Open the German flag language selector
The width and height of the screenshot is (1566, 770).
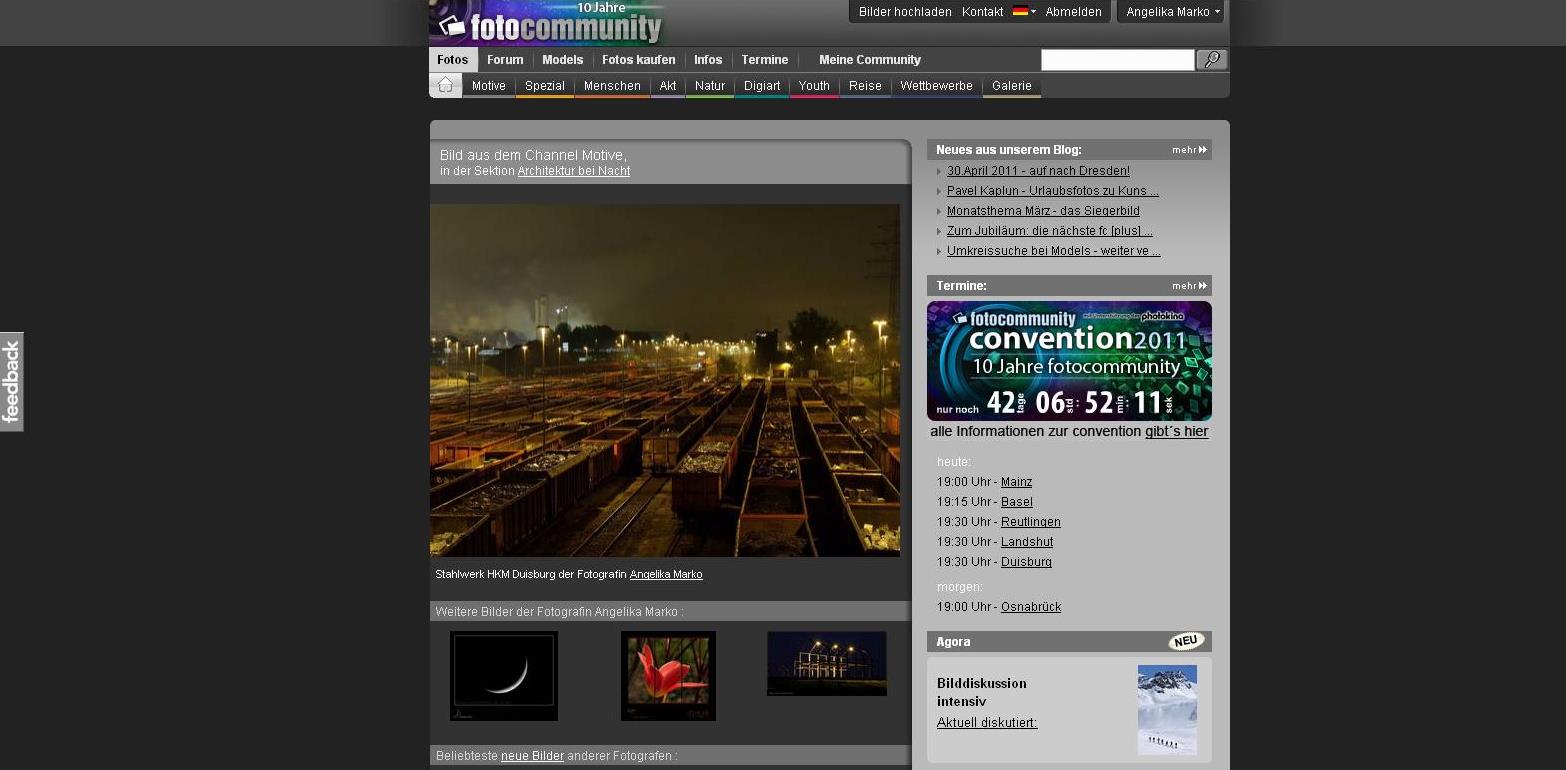pyautogui.click(x=1024, y=12)
